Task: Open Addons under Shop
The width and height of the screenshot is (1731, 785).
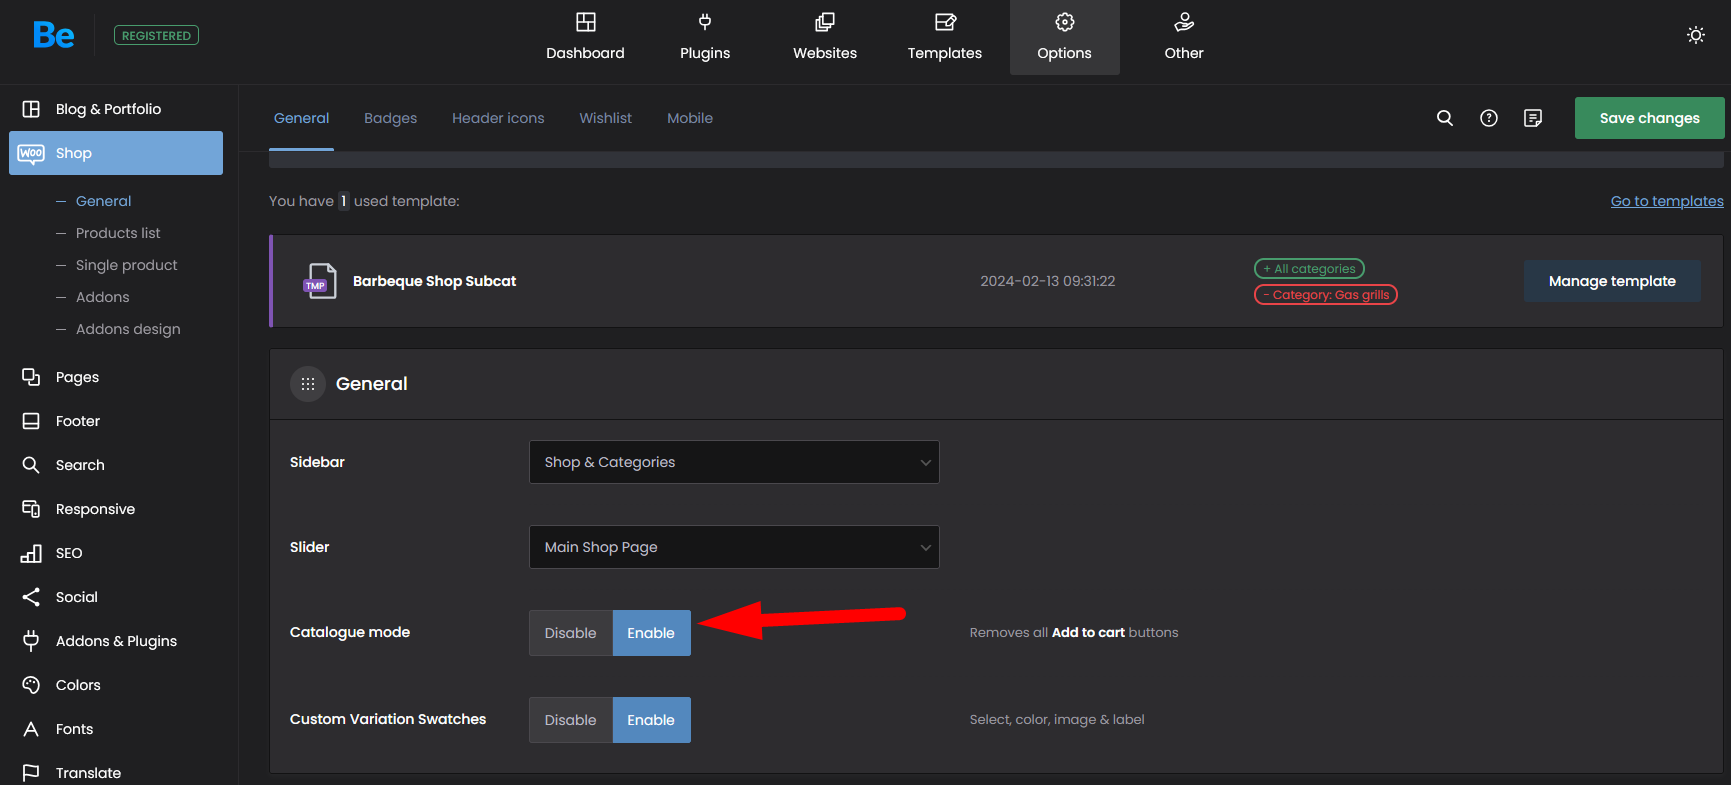Action: [103, 297]
